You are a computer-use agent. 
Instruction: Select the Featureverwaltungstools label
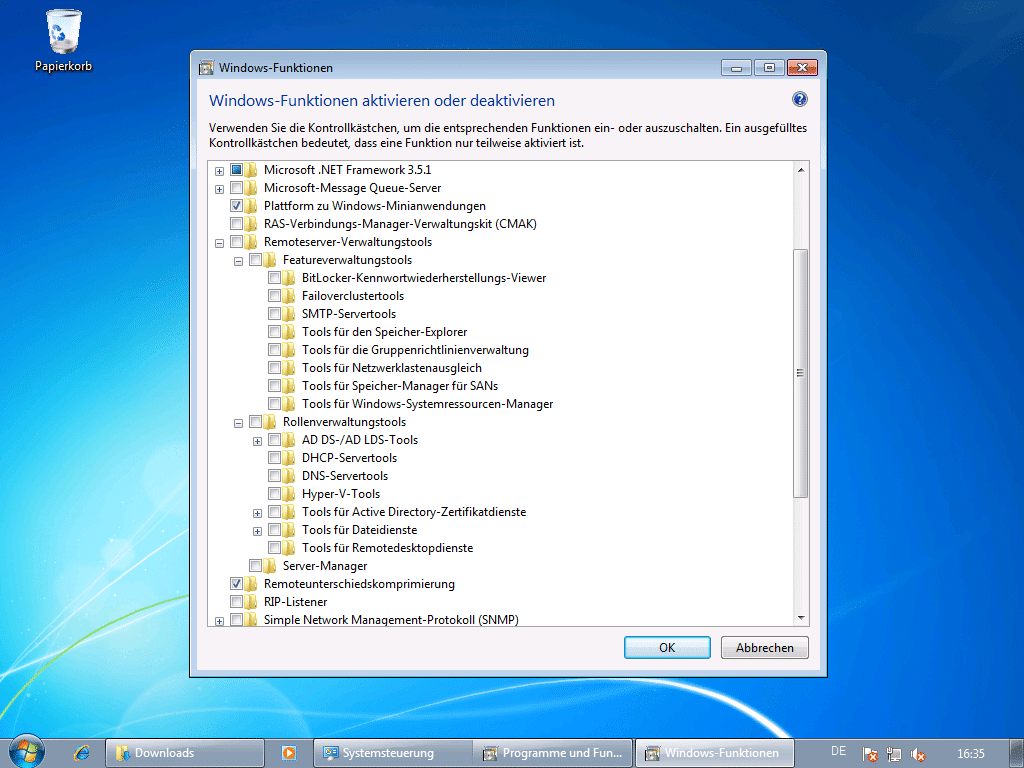point(347,260)
